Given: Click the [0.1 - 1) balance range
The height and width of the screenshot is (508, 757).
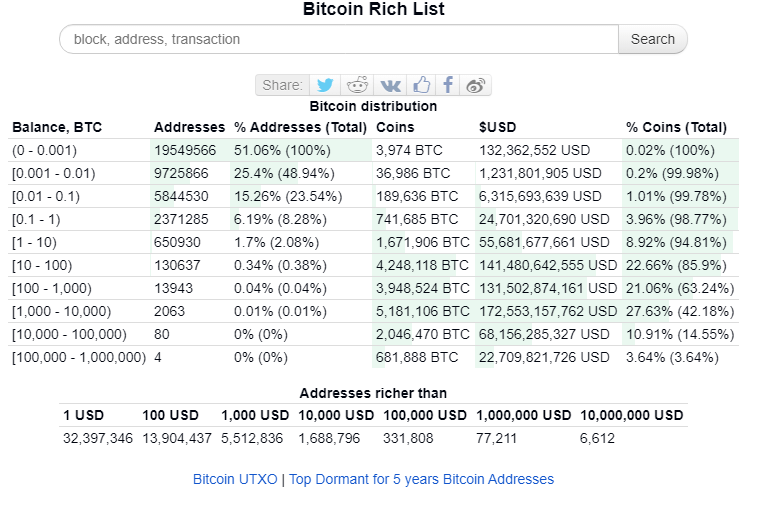Looking at the screenshot, I should coord(36,219).
